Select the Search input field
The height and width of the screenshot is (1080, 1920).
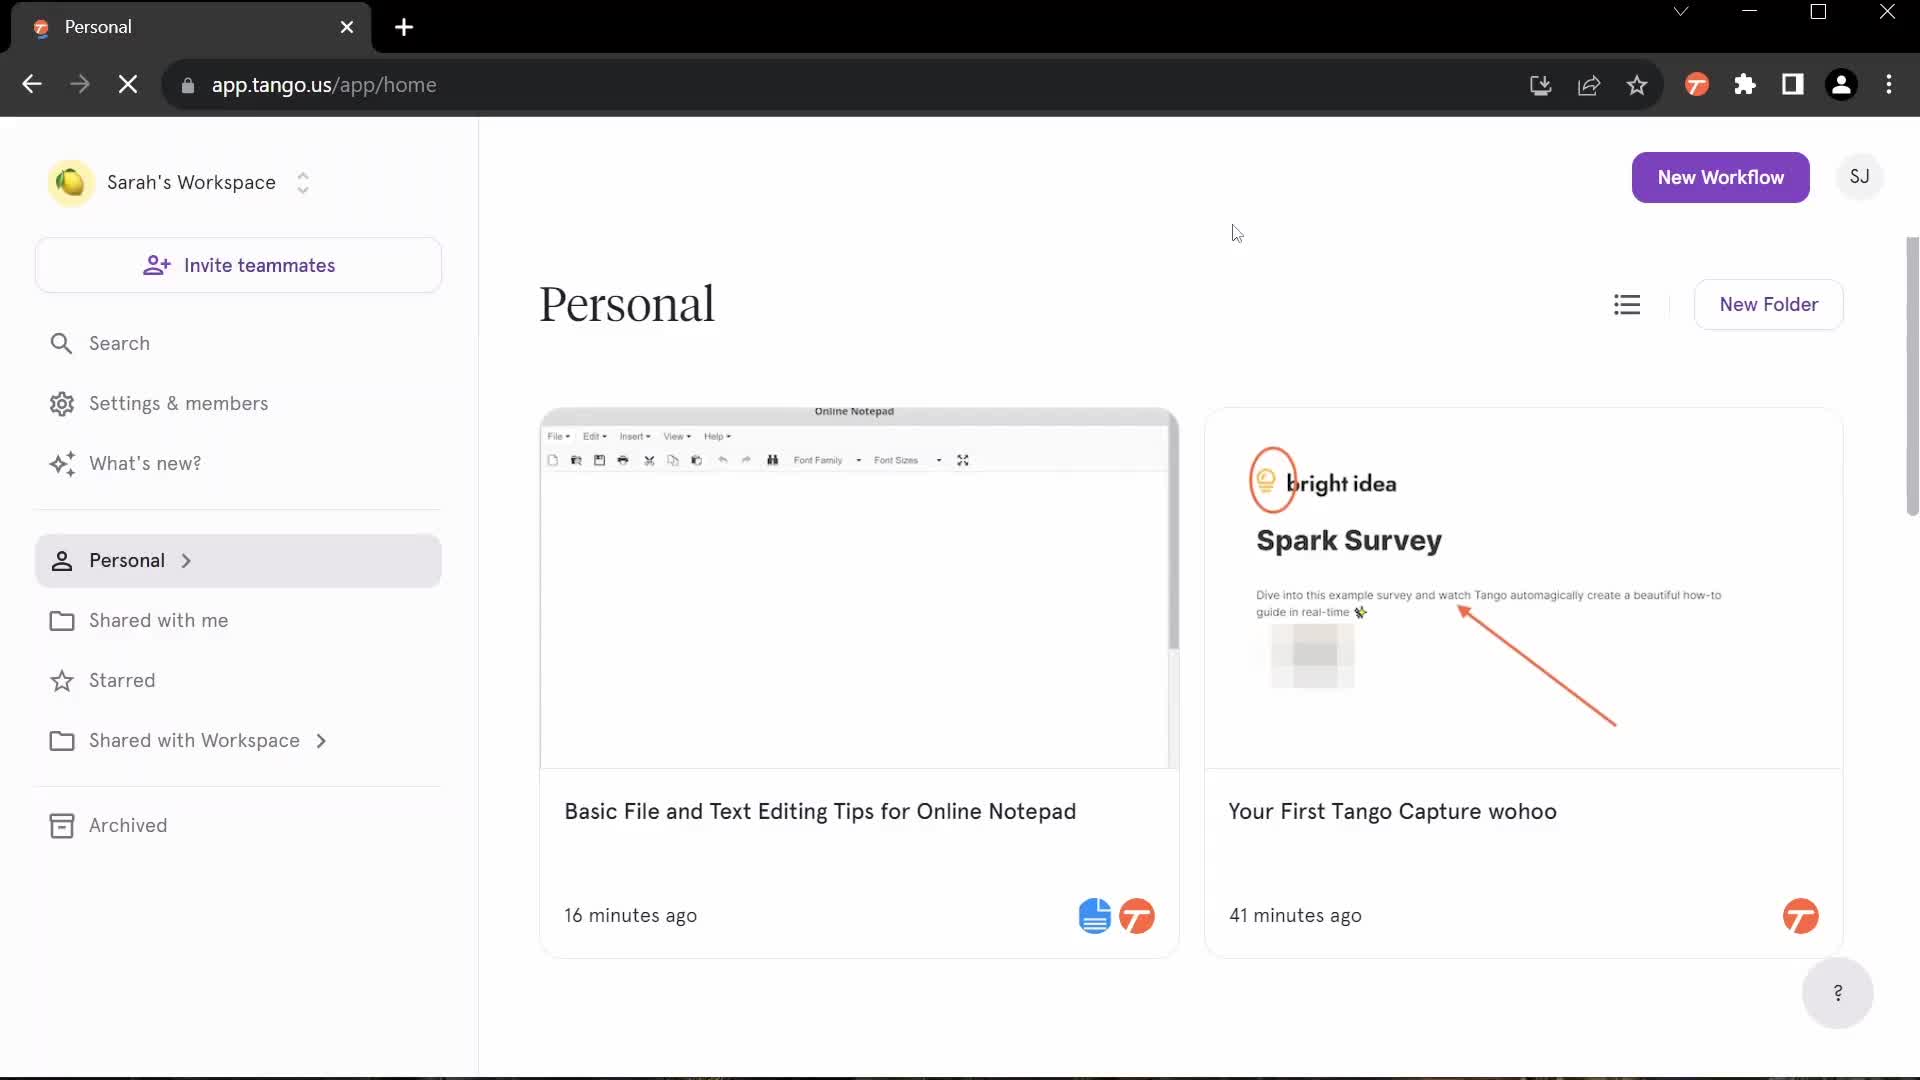(x=119, y=343)
